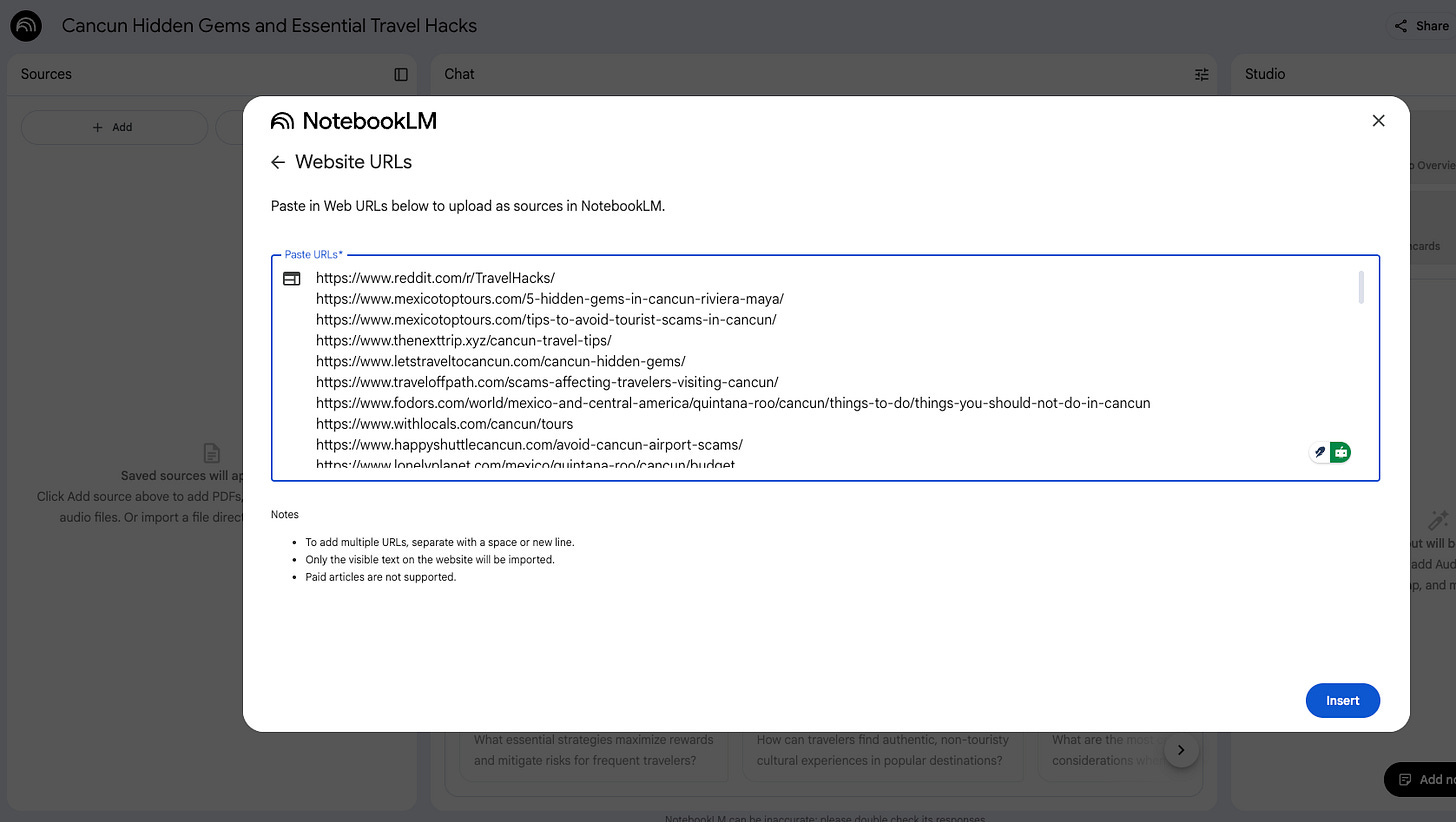The width and height of the screenshot is (1456, 822).
Task: Click the thenexttrip.xyz cancun-travel-tips URL
Action: (463, 340)
